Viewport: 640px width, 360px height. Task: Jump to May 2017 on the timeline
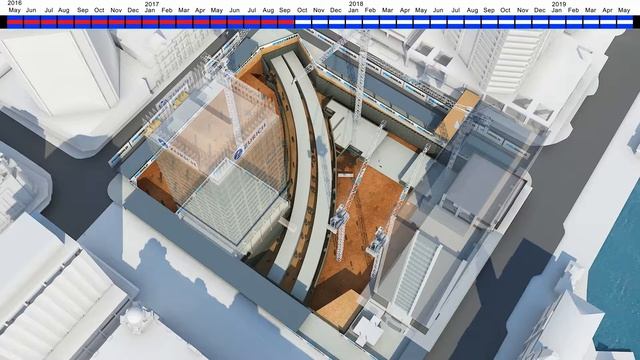(x=218, y=22)
